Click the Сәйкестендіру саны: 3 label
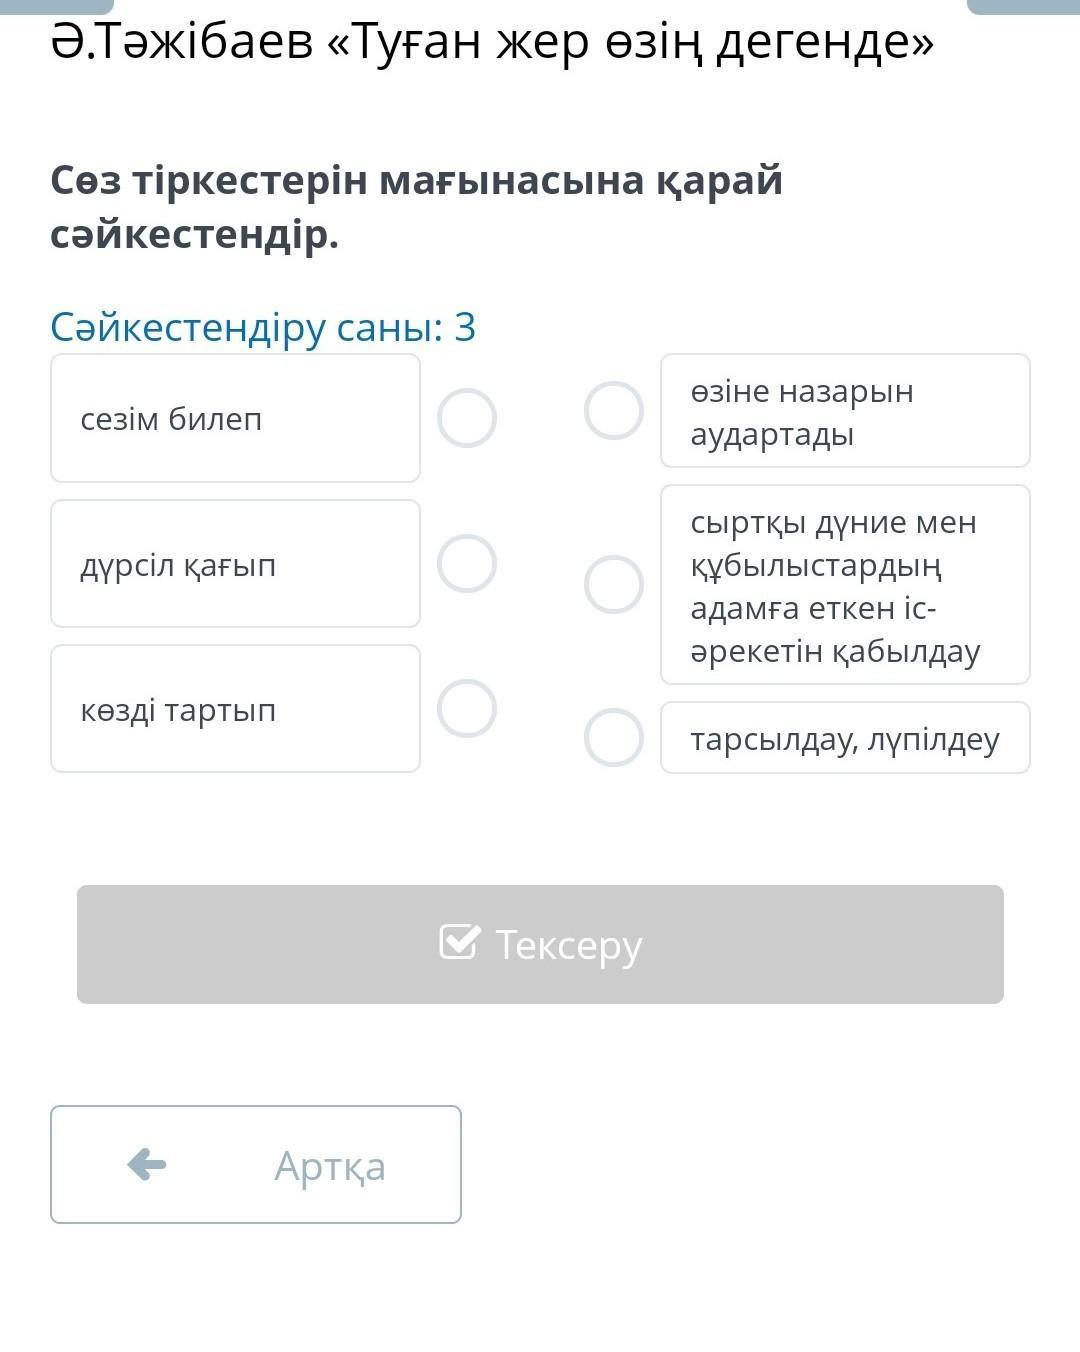 [263, 327]
